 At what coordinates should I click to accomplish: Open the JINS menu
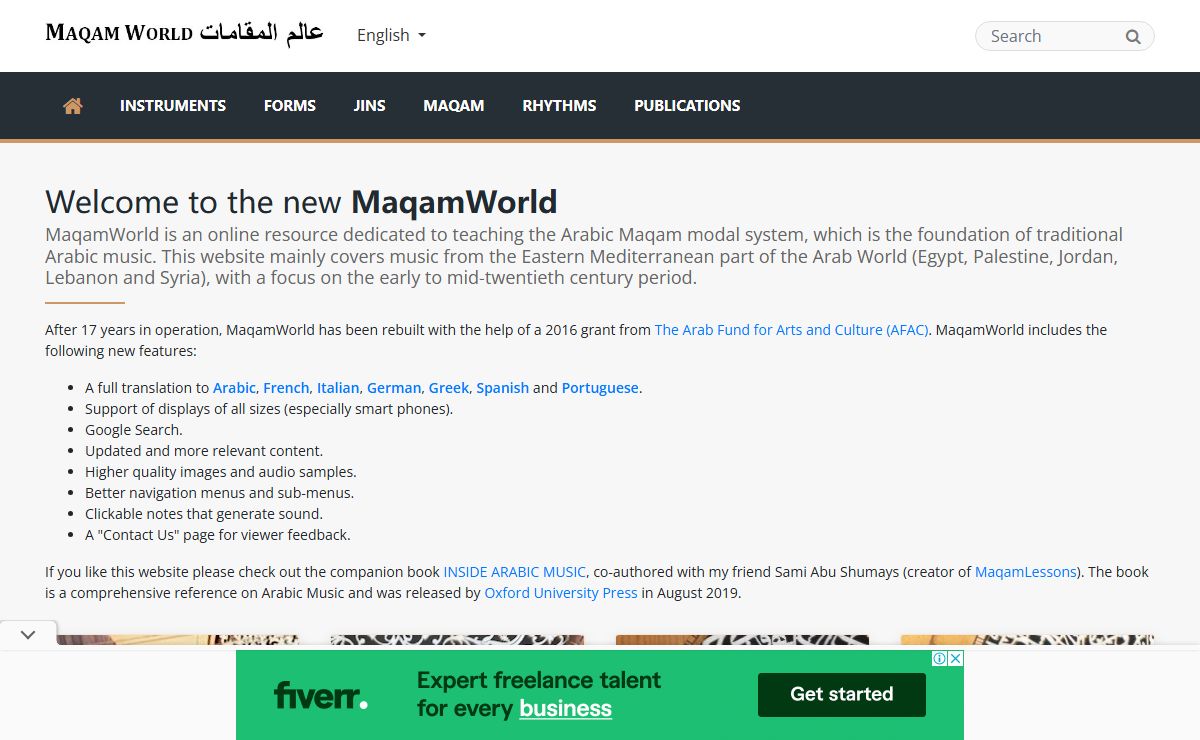click(370, 106)
